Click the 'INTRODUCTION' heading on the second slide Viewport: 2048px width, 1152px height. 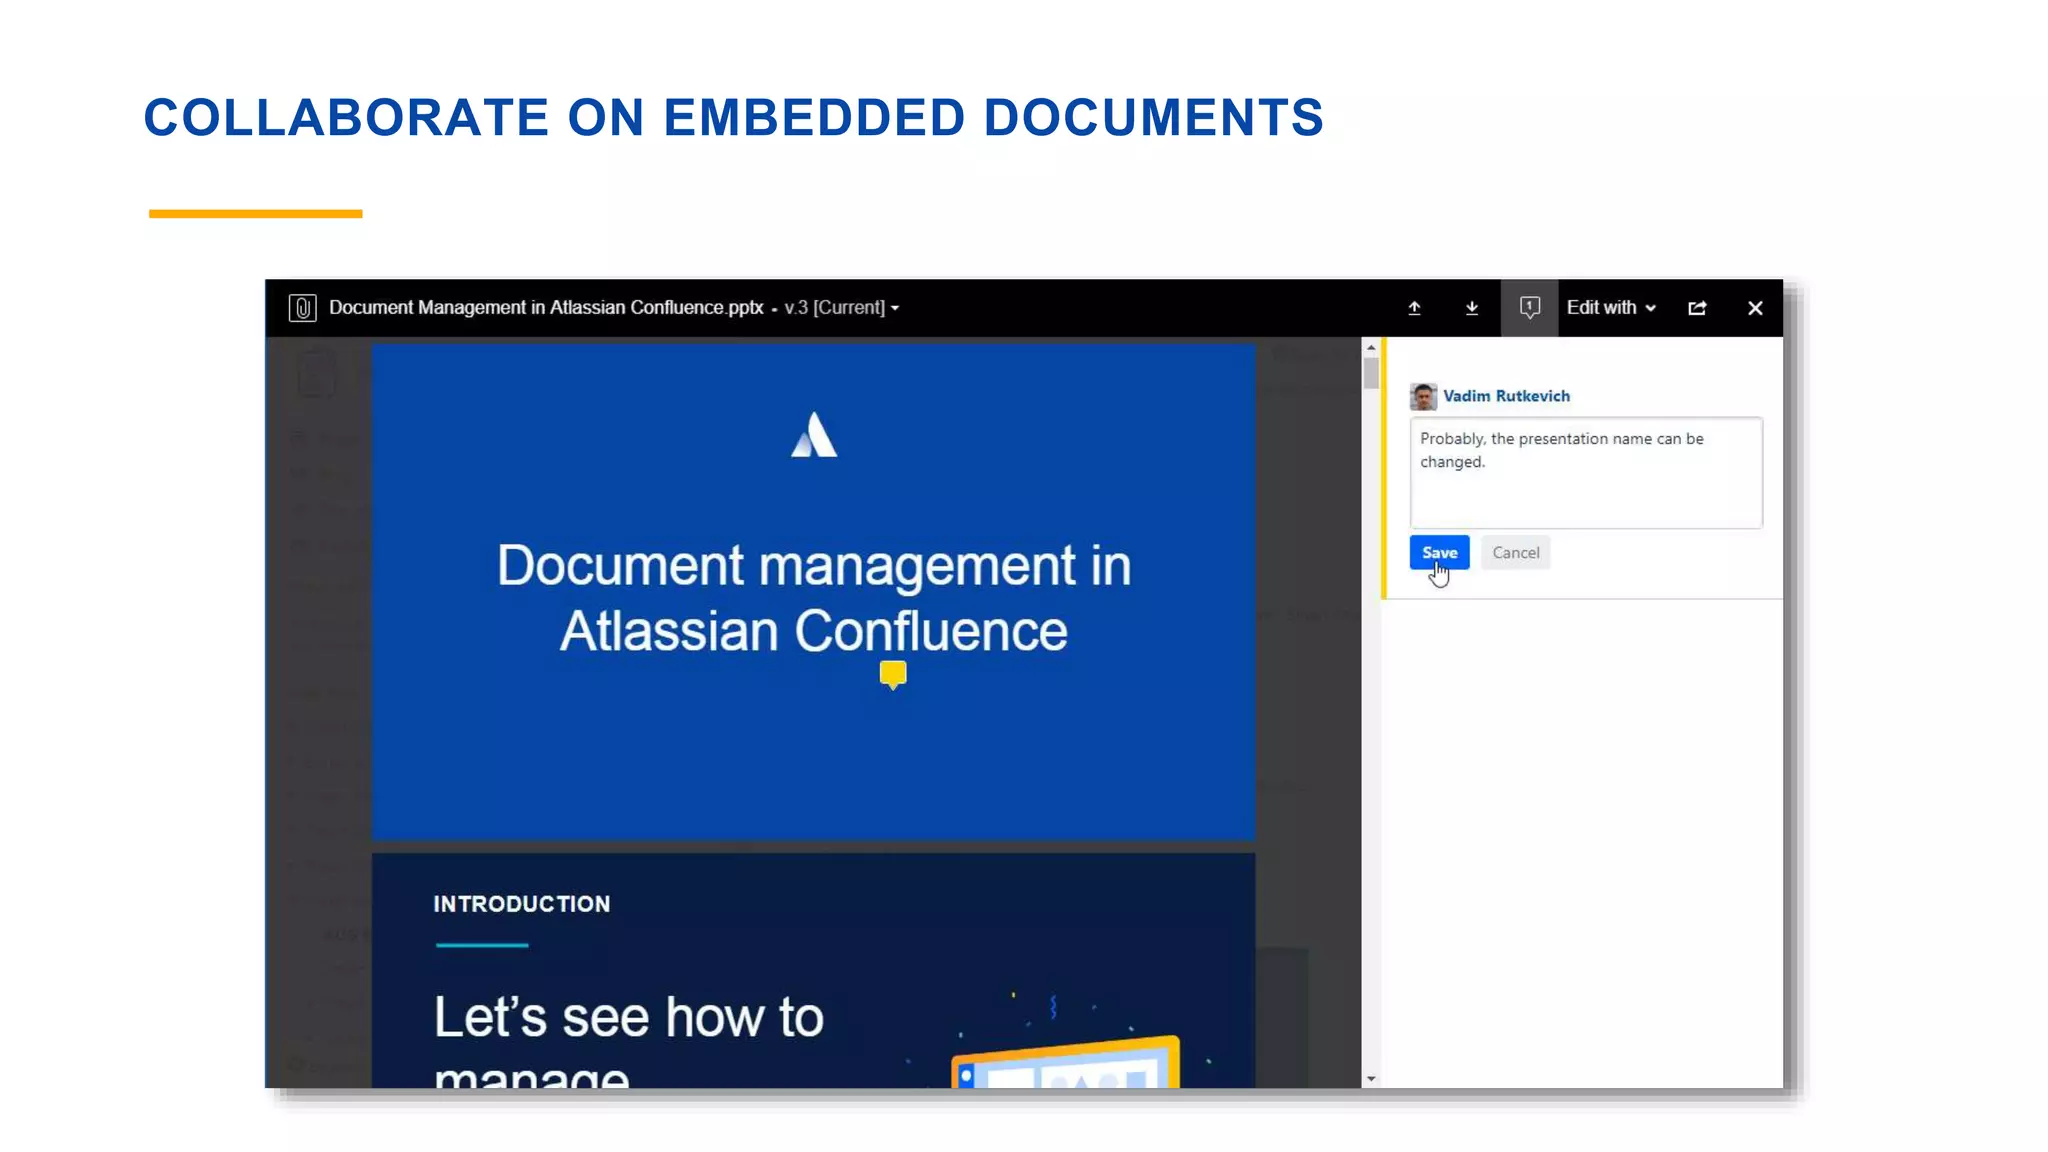pyautogui.click(x=521, y=904)
